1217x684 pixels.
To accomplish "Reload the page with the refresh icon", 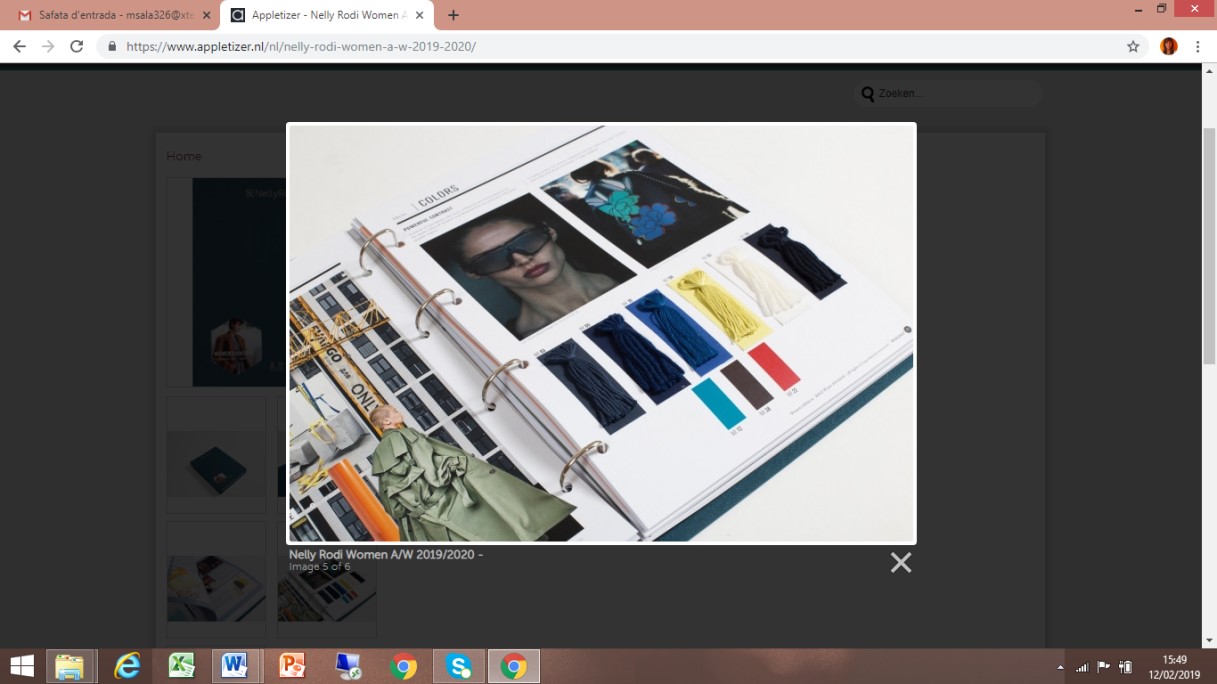I will coord(77,46).
